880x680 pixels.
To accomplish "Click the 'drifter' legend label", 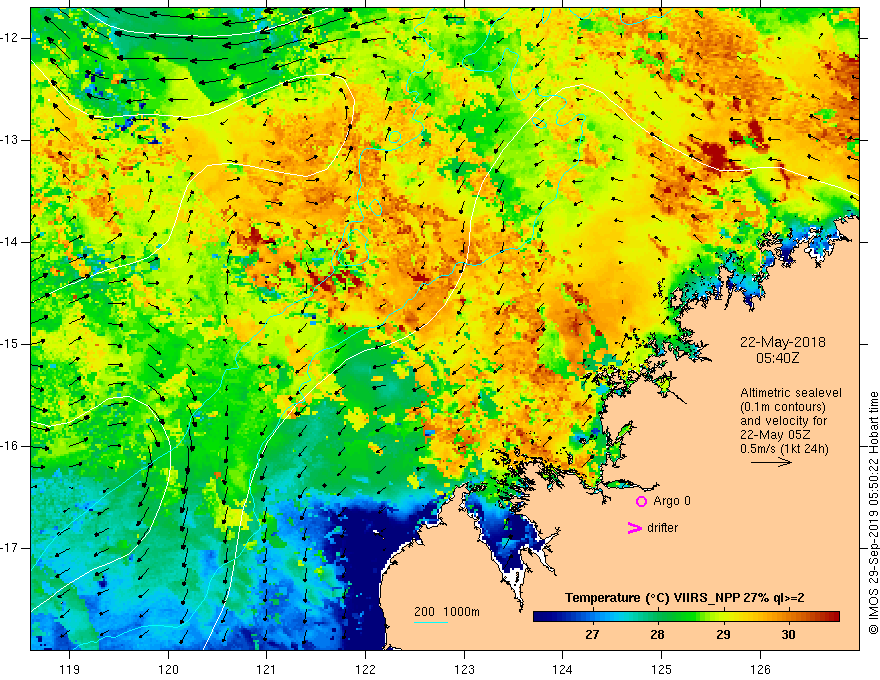I will pyautogui.click(x=662, y=528).
